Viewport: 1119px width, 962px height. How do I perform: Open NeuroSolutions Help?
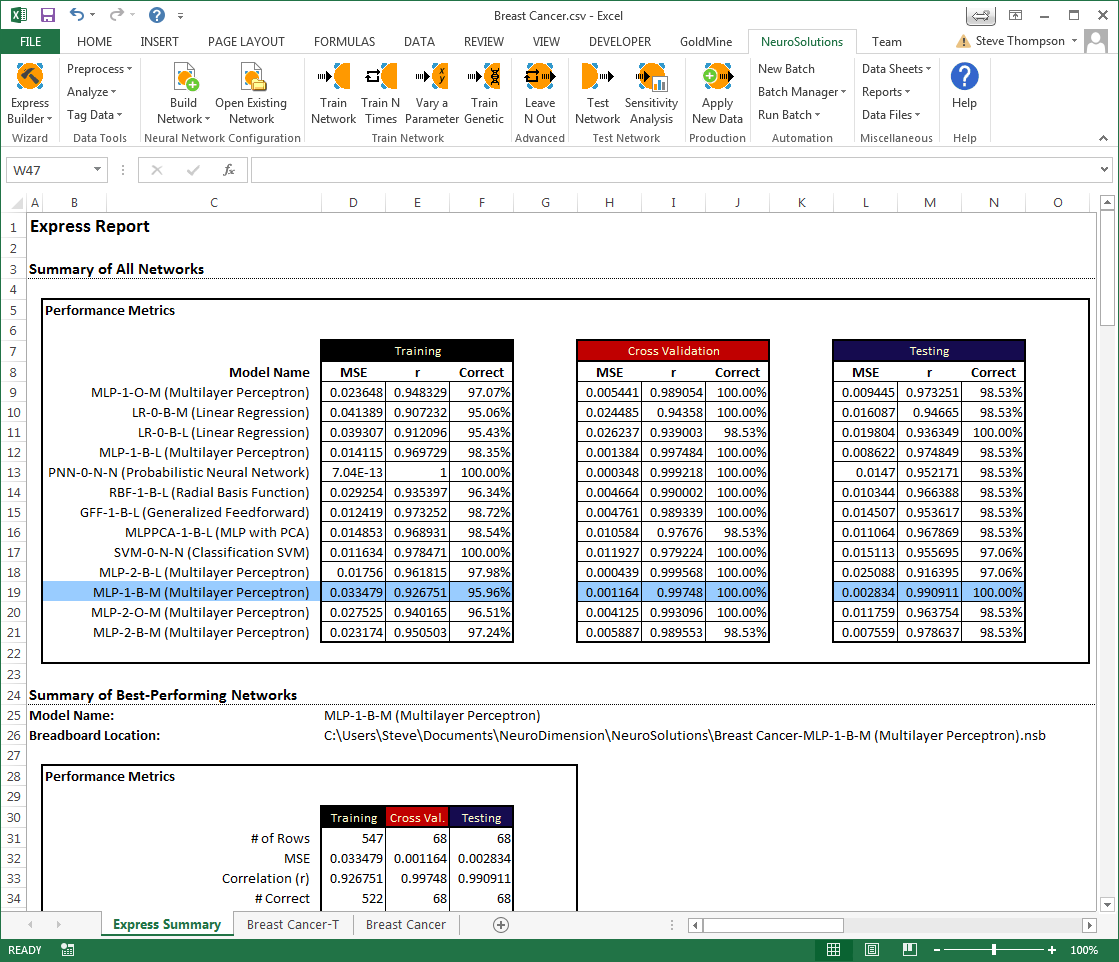(964, 86)
